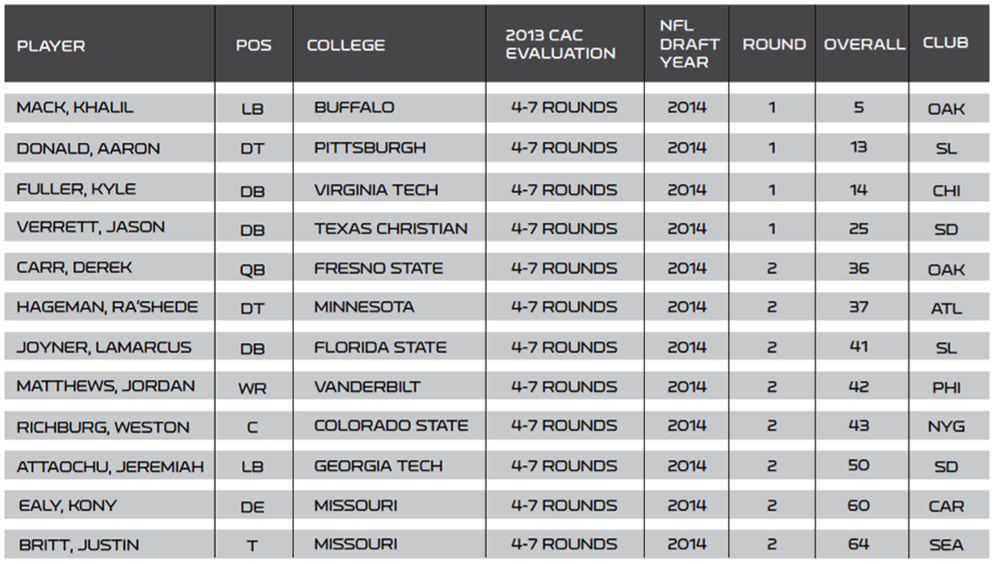Select ATTAOCHU, JEREMIAH player name

point(110,467)
